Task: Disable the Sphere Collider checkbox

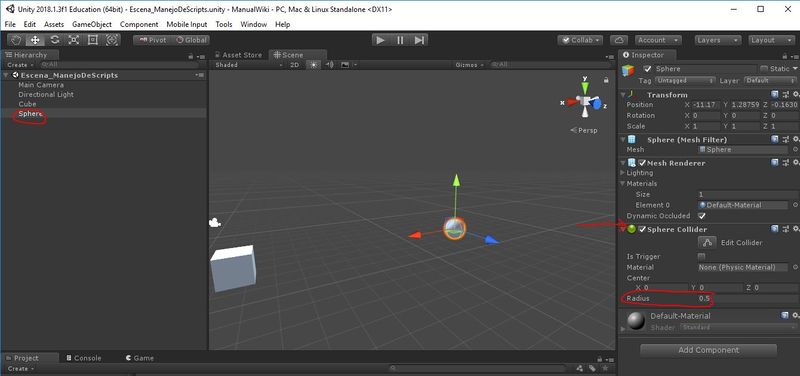Action: tap(642, 229)
